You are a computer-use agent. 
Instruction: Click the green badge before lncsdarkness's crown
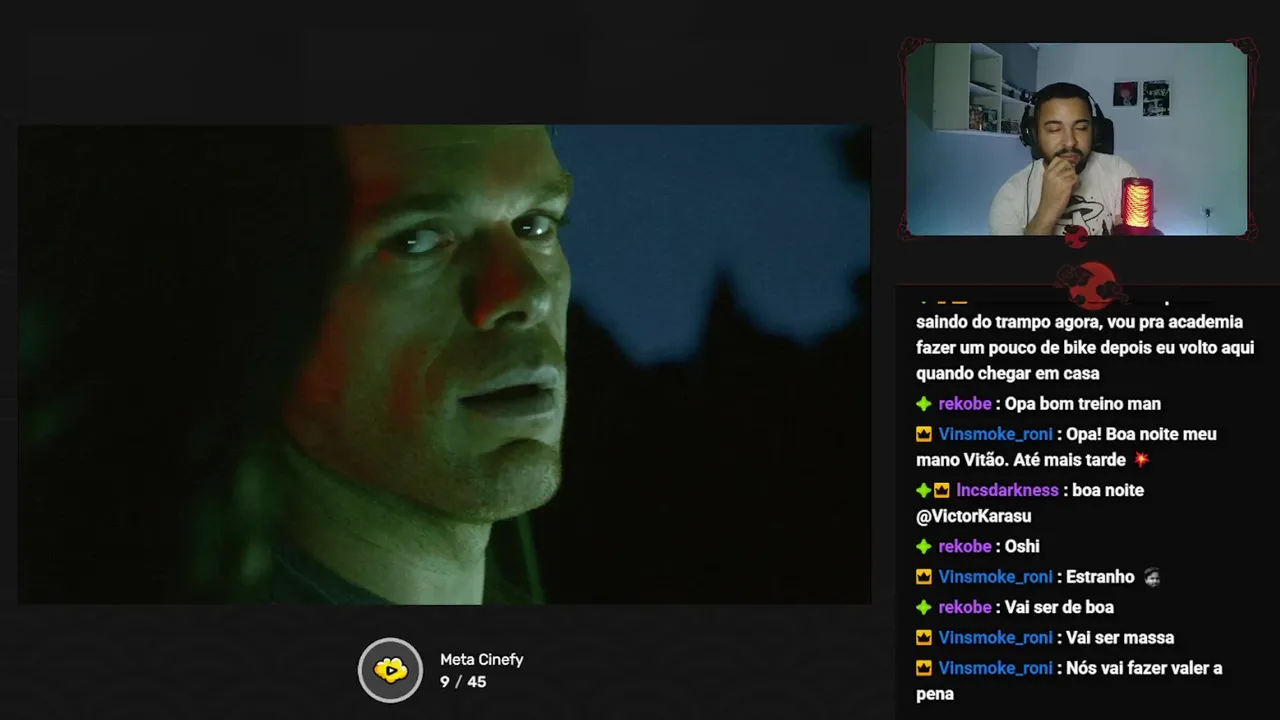click(924, 490)
